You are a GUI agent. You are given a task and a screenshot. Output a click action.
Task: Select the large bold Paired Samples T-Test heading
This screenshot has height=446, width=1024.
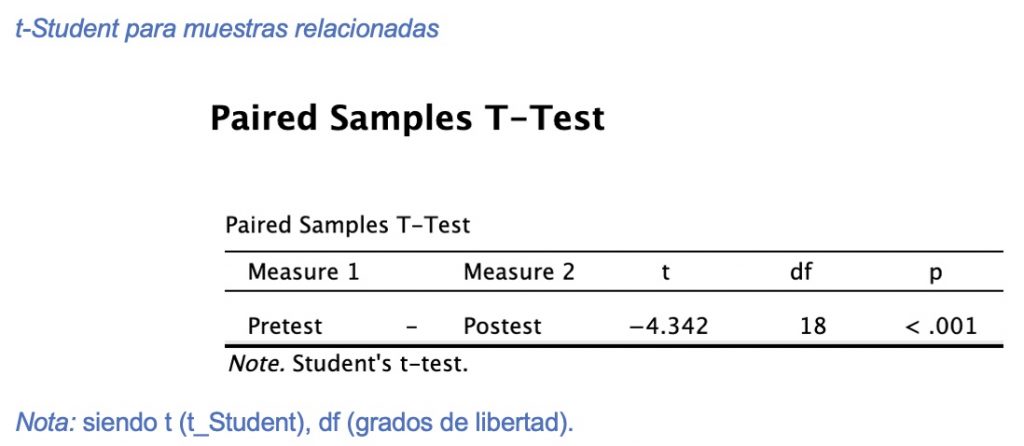click(x=407, y=118)
